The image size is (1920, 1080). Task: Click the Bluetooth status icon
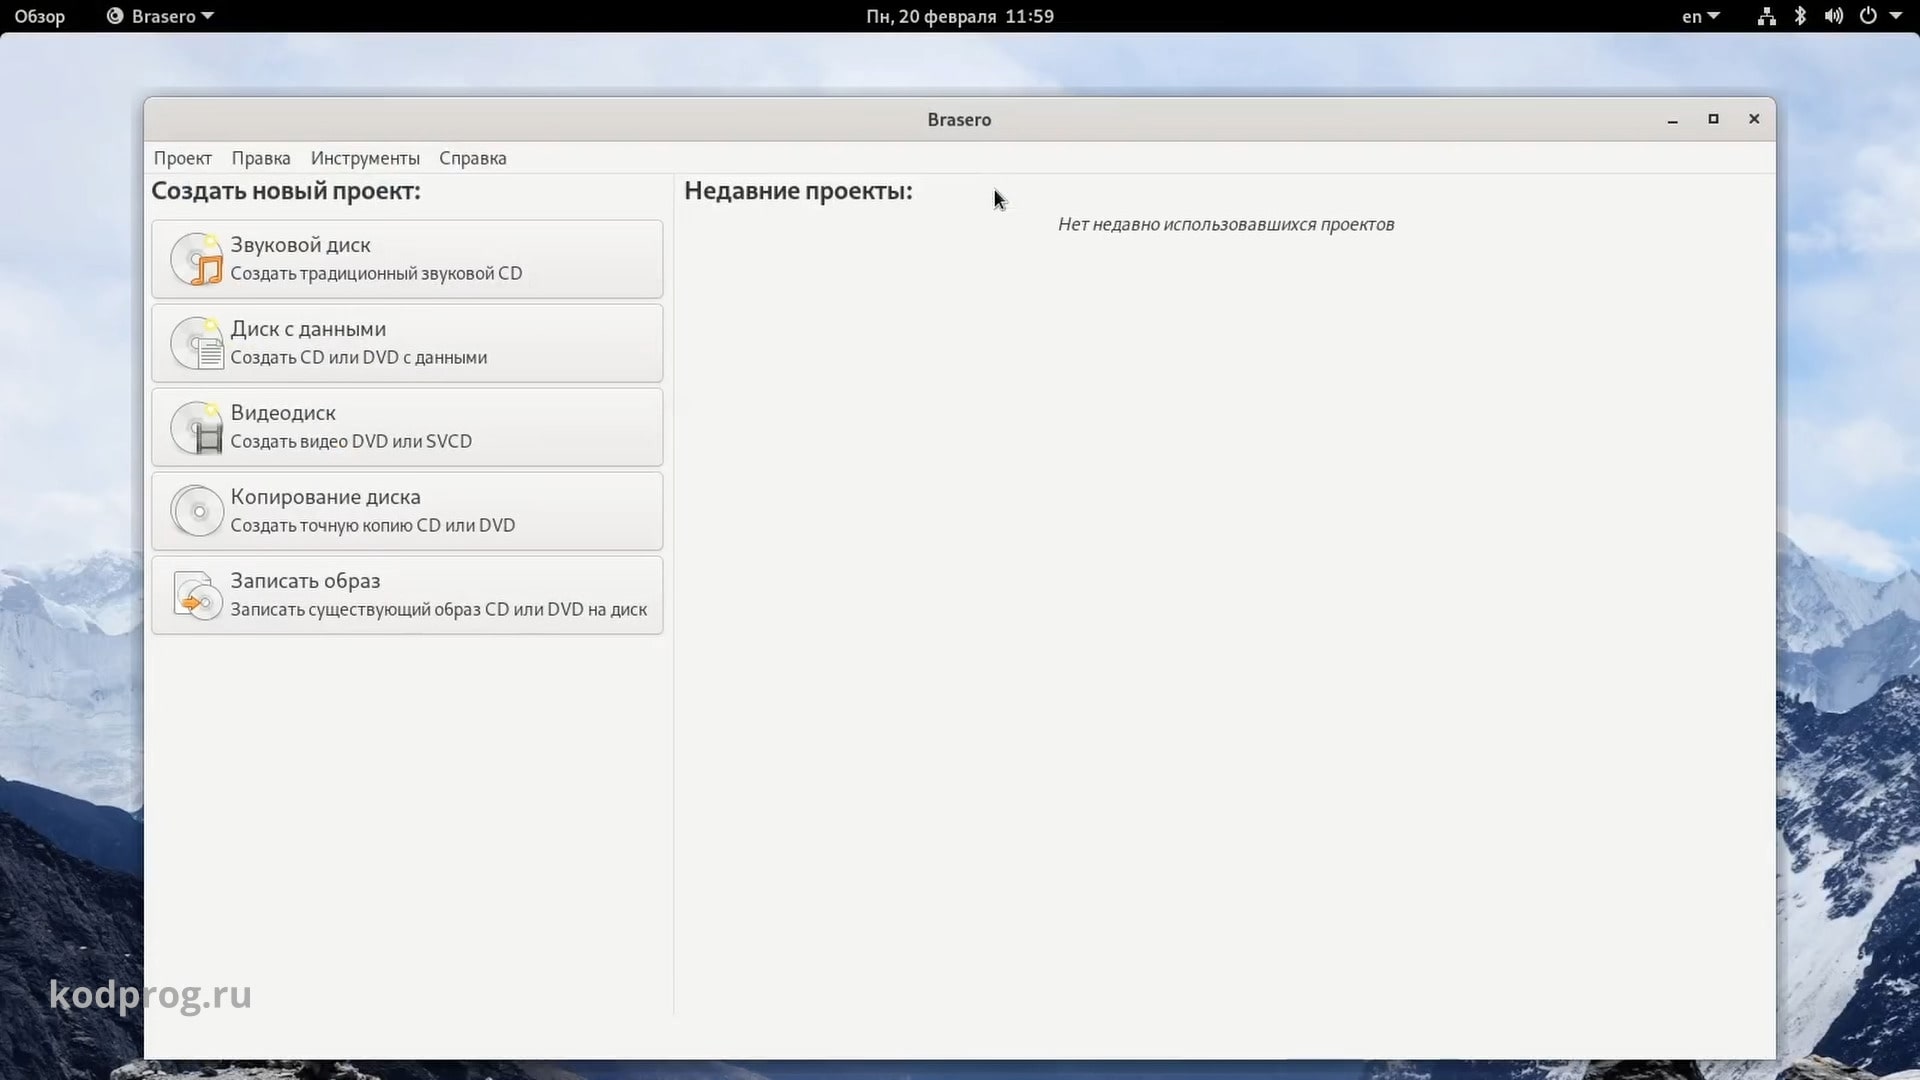[1800, 16]
